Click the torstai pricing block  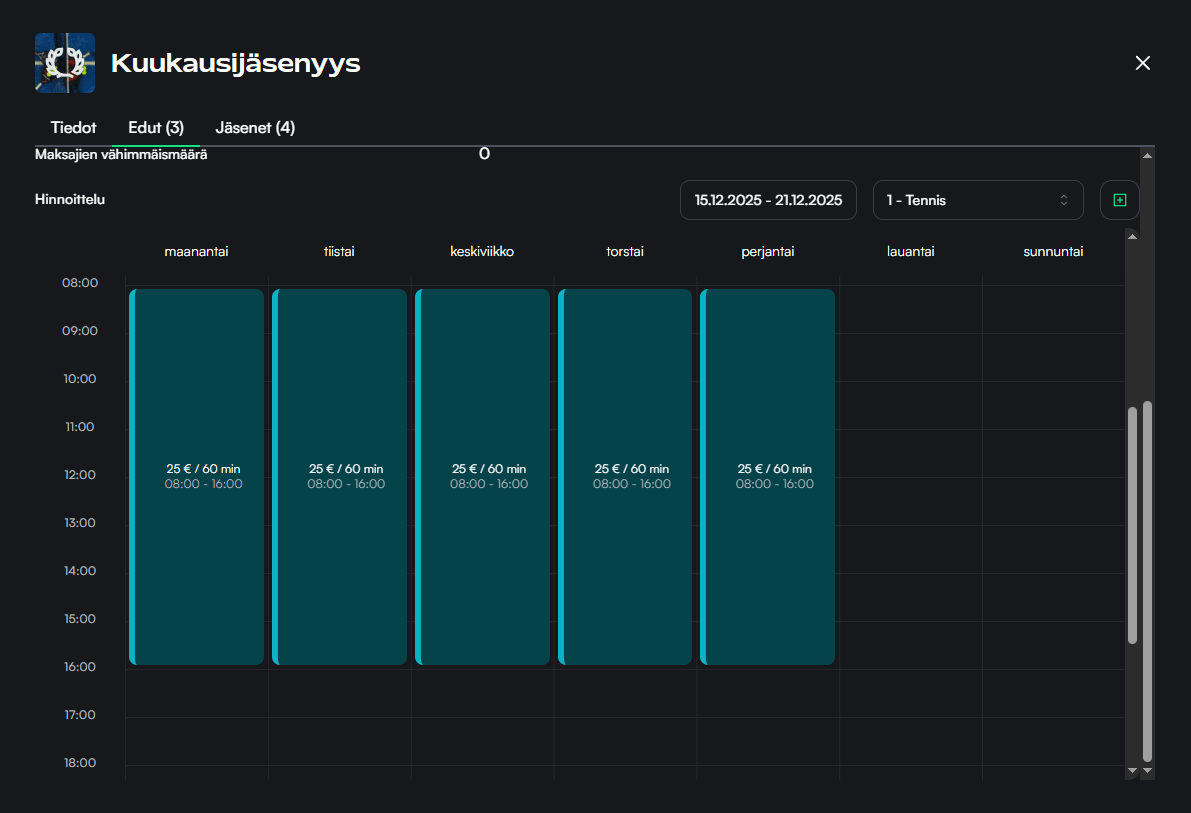coord(625,477)
